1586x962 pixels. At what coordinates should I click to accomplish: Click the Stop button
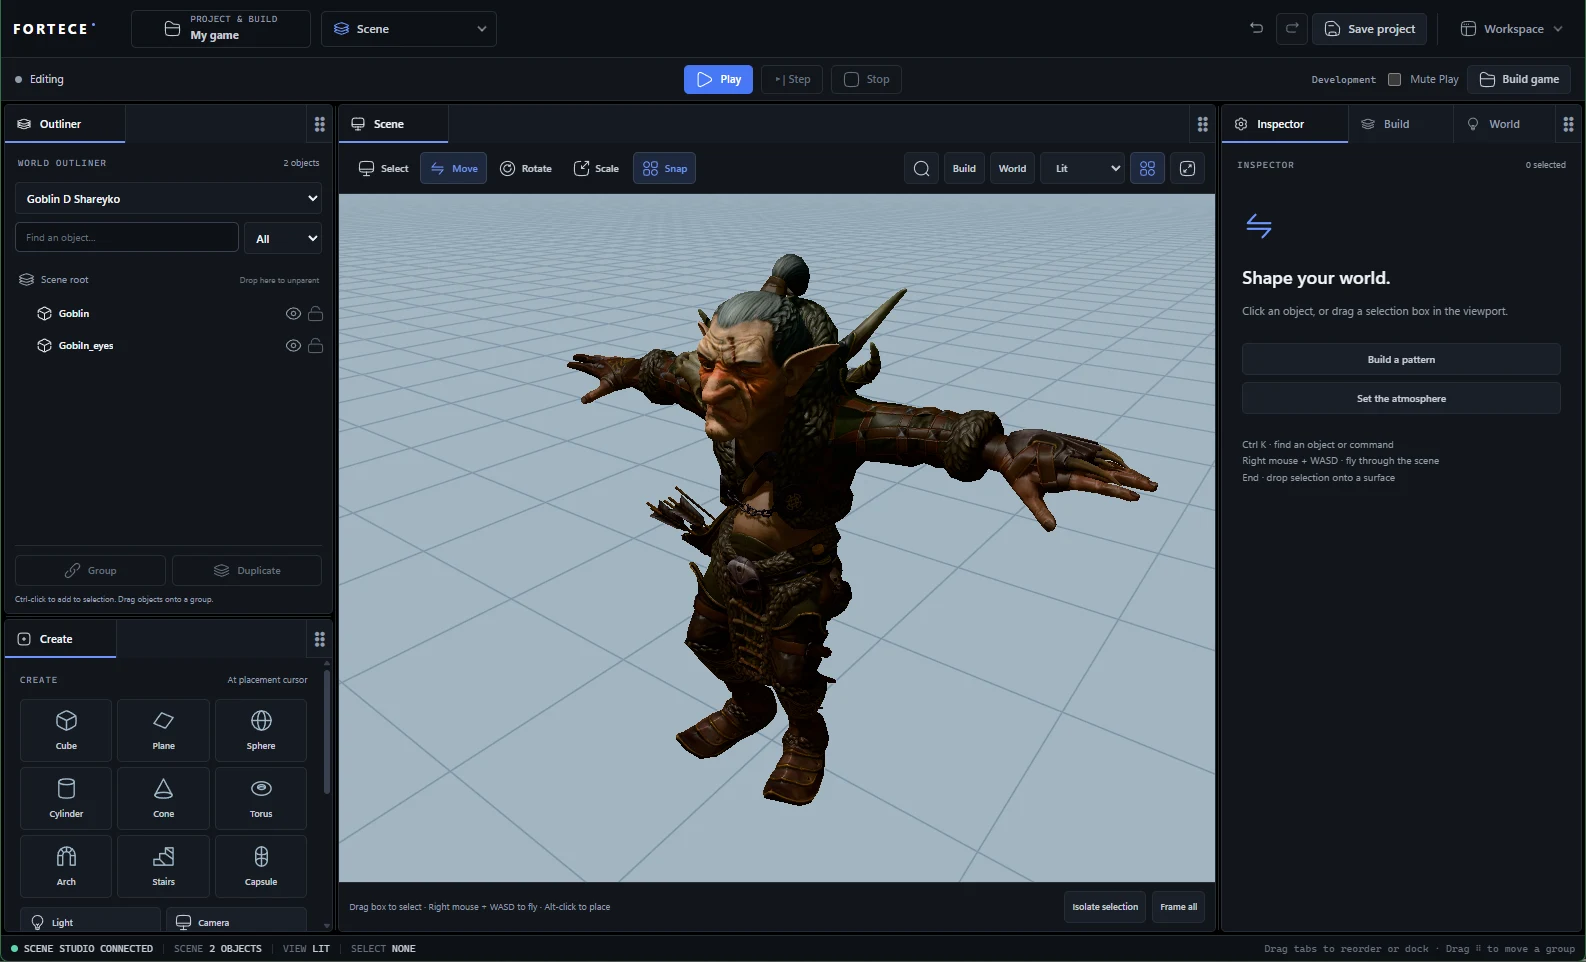point(866,79)
